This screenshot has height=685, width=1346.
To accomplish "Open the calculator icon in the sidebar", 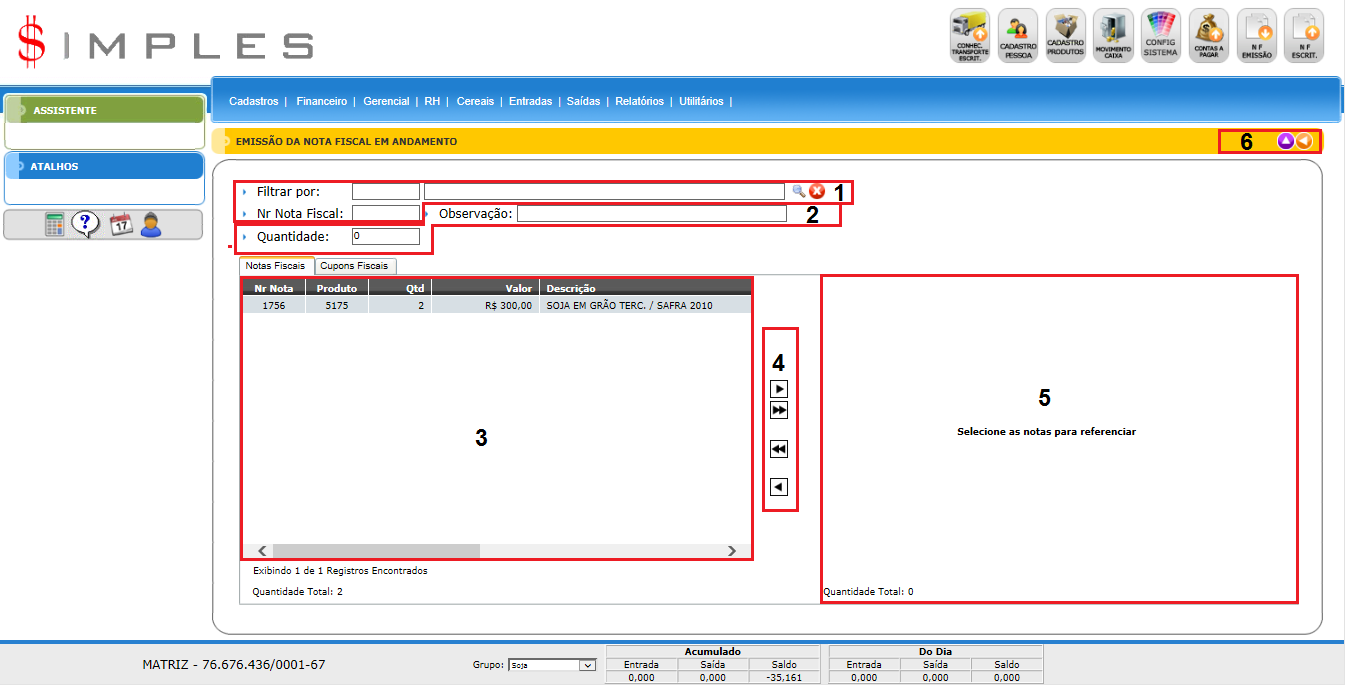I will (x=55, y=225).
